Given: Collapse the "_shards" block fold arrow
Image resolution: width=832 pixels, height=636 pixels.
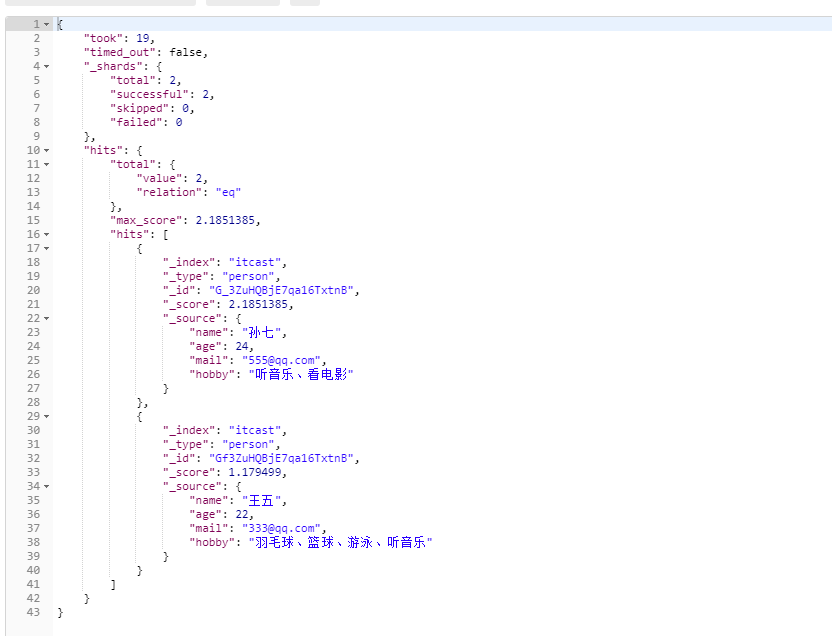Looking at the screenshot, I should tap(46, 66).
